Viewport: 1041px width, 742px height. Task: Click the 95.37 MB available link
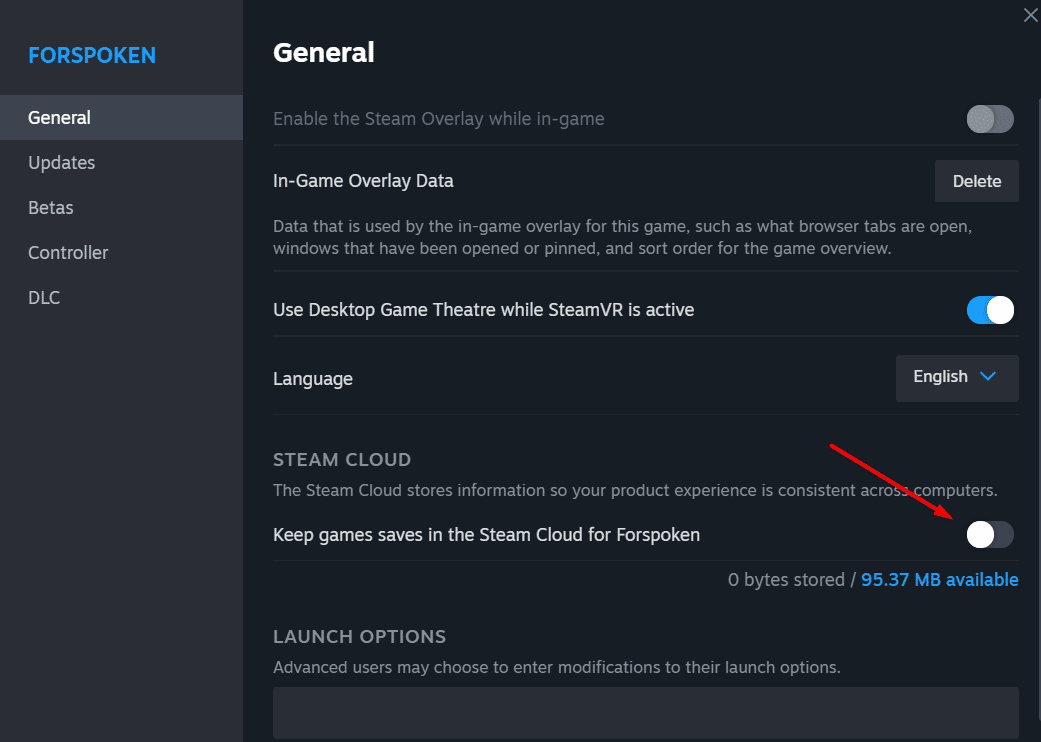pyautogui.click(x=940, y=580)
